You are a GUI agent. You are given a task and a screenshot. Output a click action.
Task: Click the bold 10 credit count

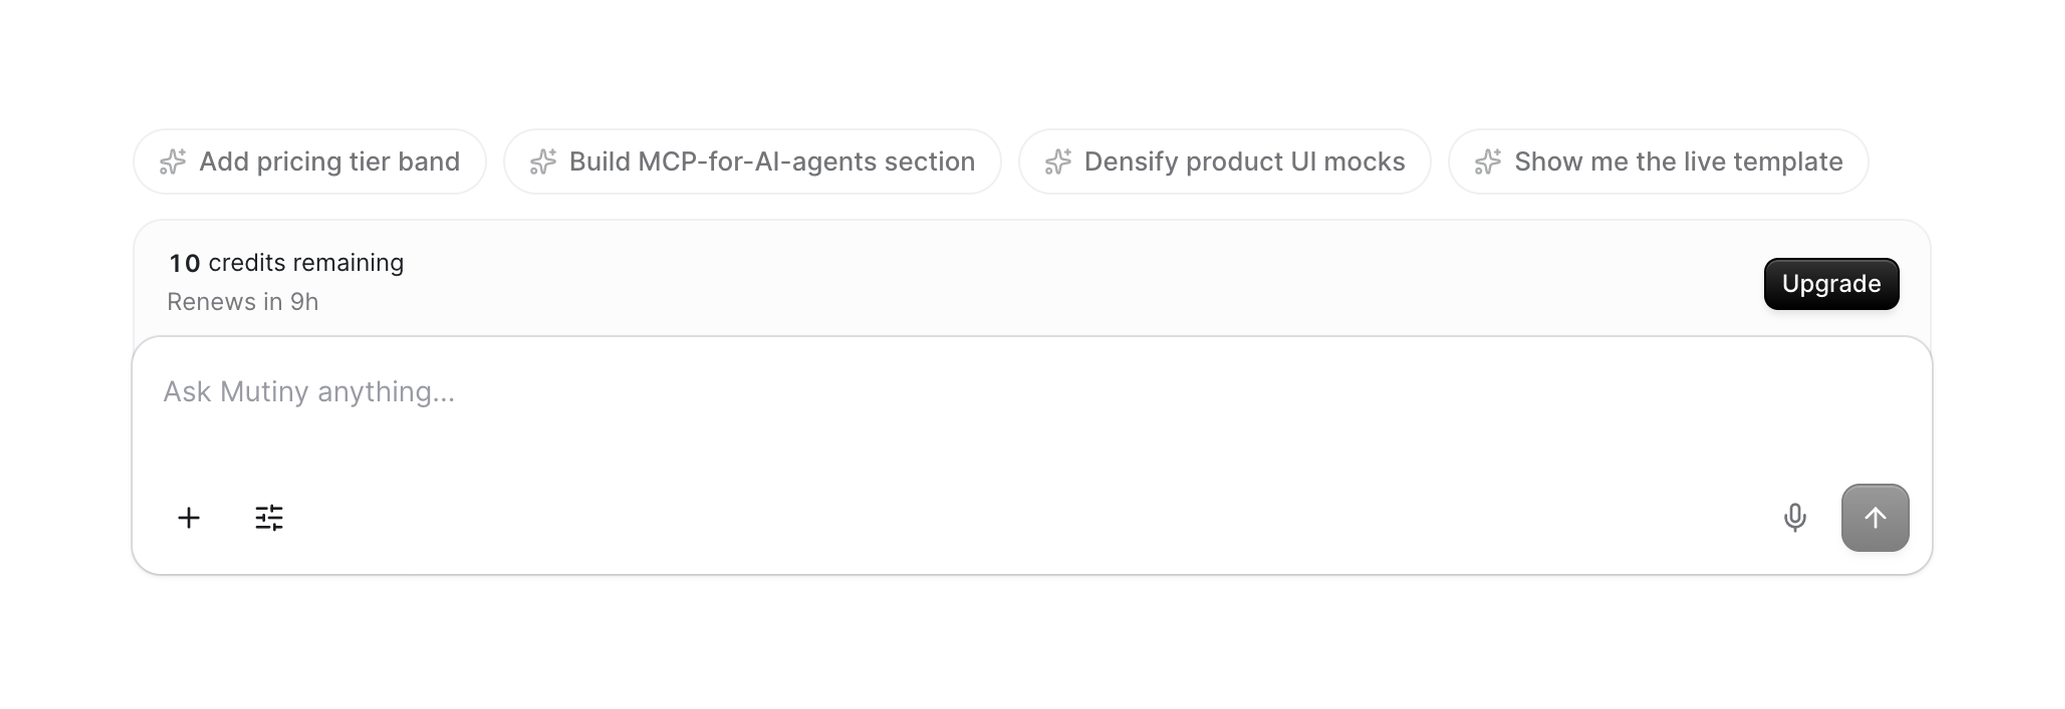[184, 264]
